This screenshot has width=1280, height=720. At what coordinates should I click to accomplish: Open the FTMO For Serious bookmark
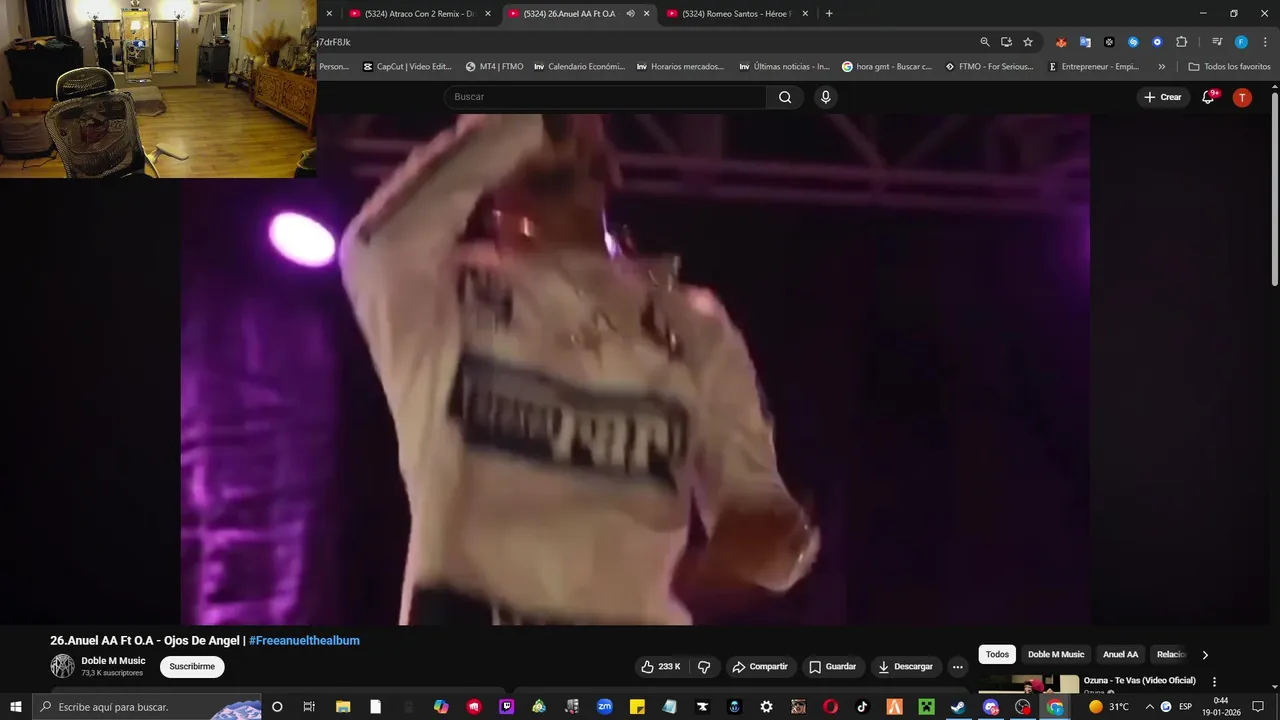pyautogui.click(x=990, y=67)
